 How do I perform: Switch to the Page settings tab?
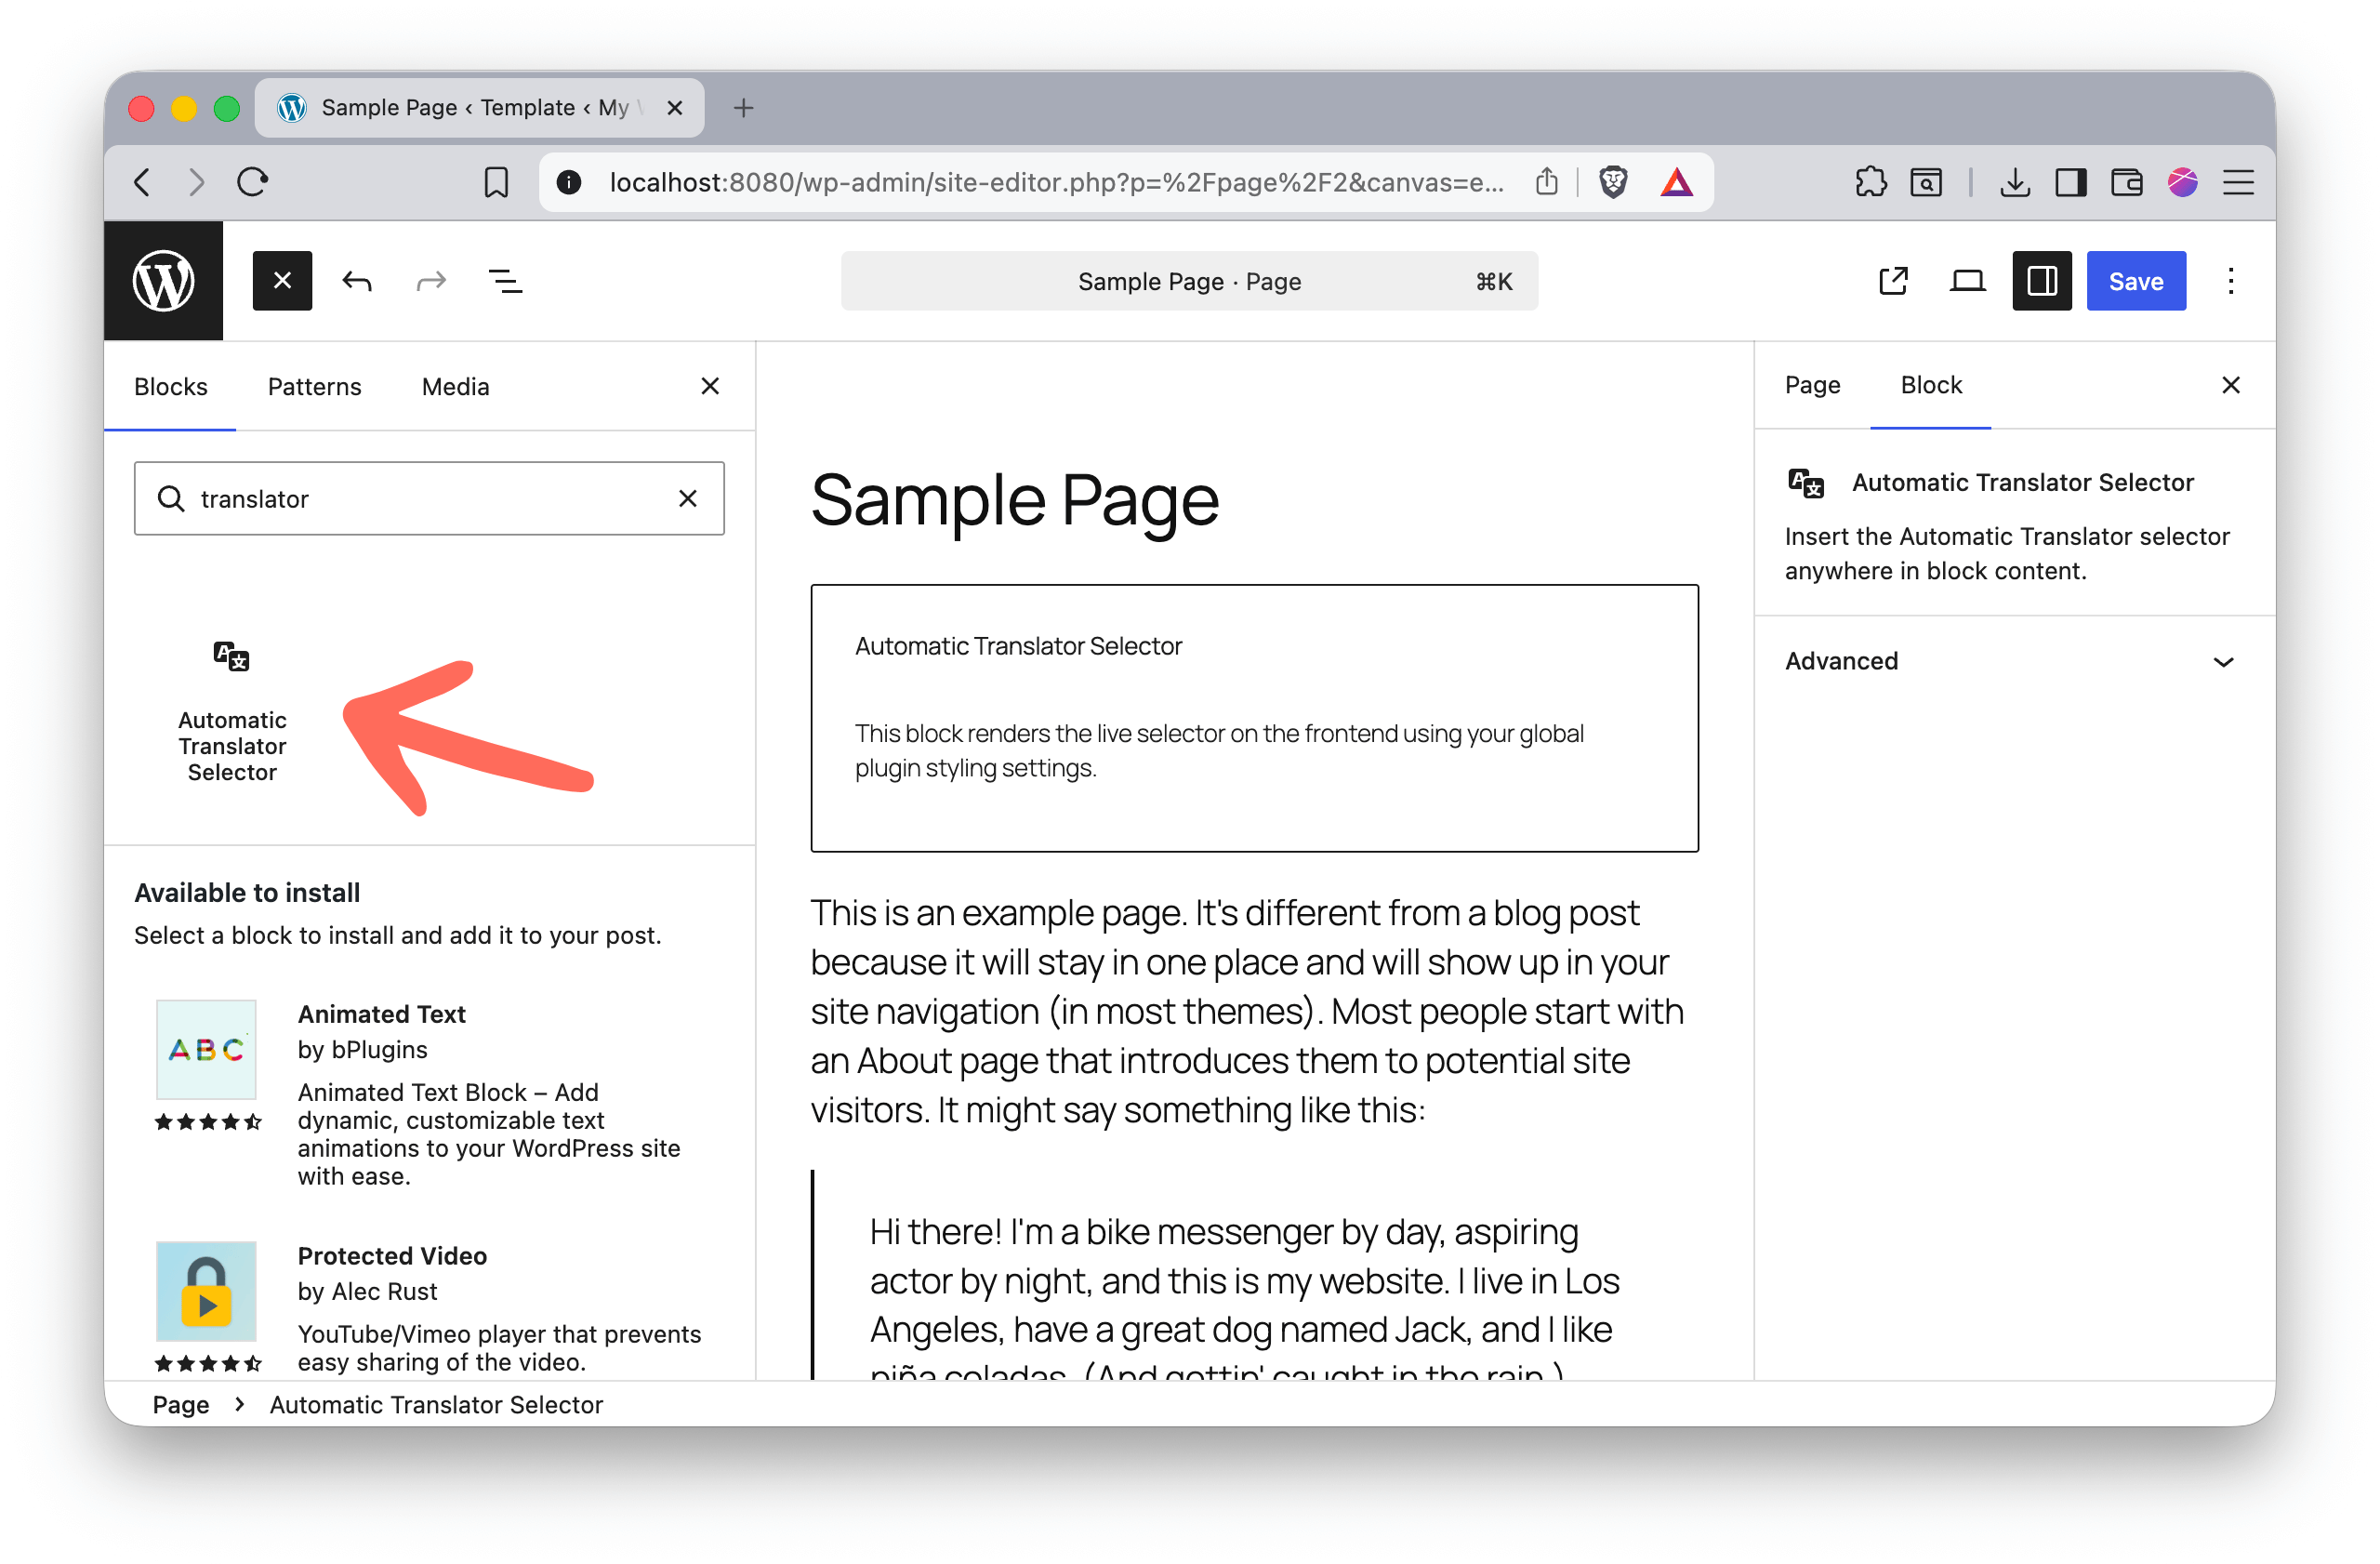(x=1812, y=385)
